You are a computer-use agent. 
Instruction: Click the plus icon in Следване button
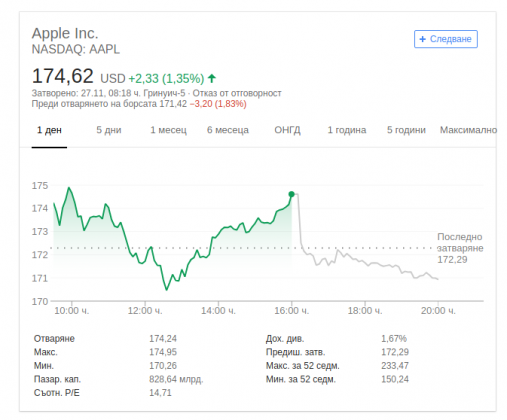click(x=422, y=39)
